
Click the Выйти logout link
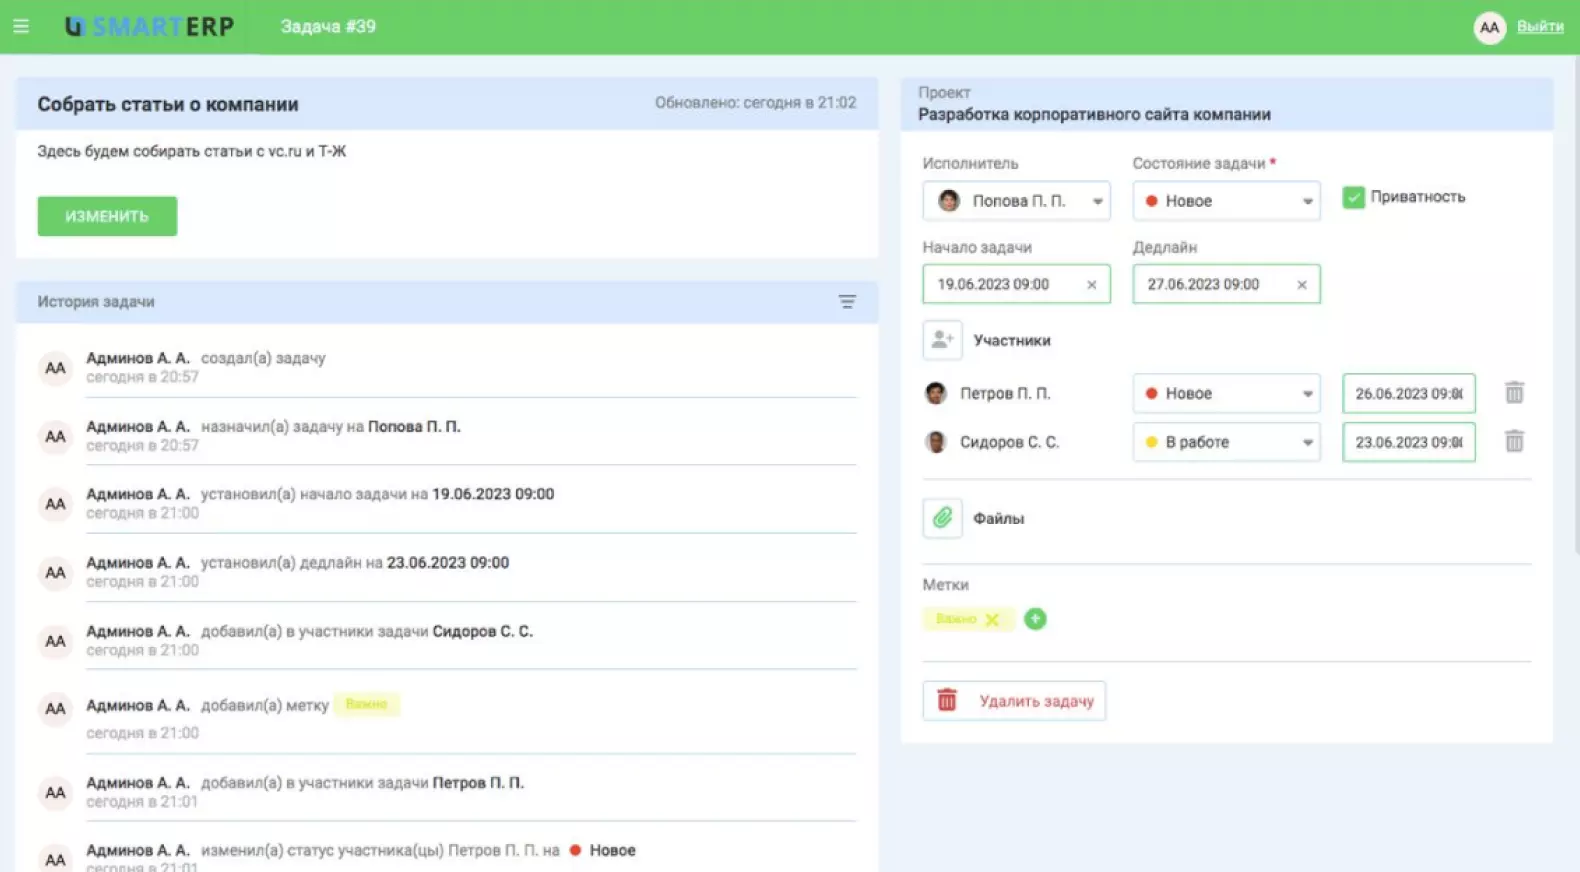tap(1539, 27)
